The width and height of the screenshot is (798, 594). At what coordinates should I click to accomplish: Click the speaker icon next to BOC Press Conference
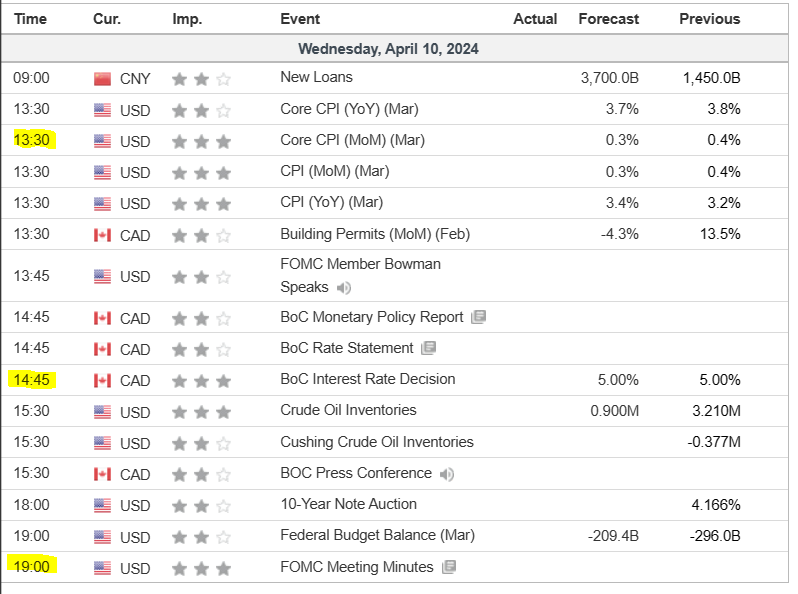click(447, 474)
